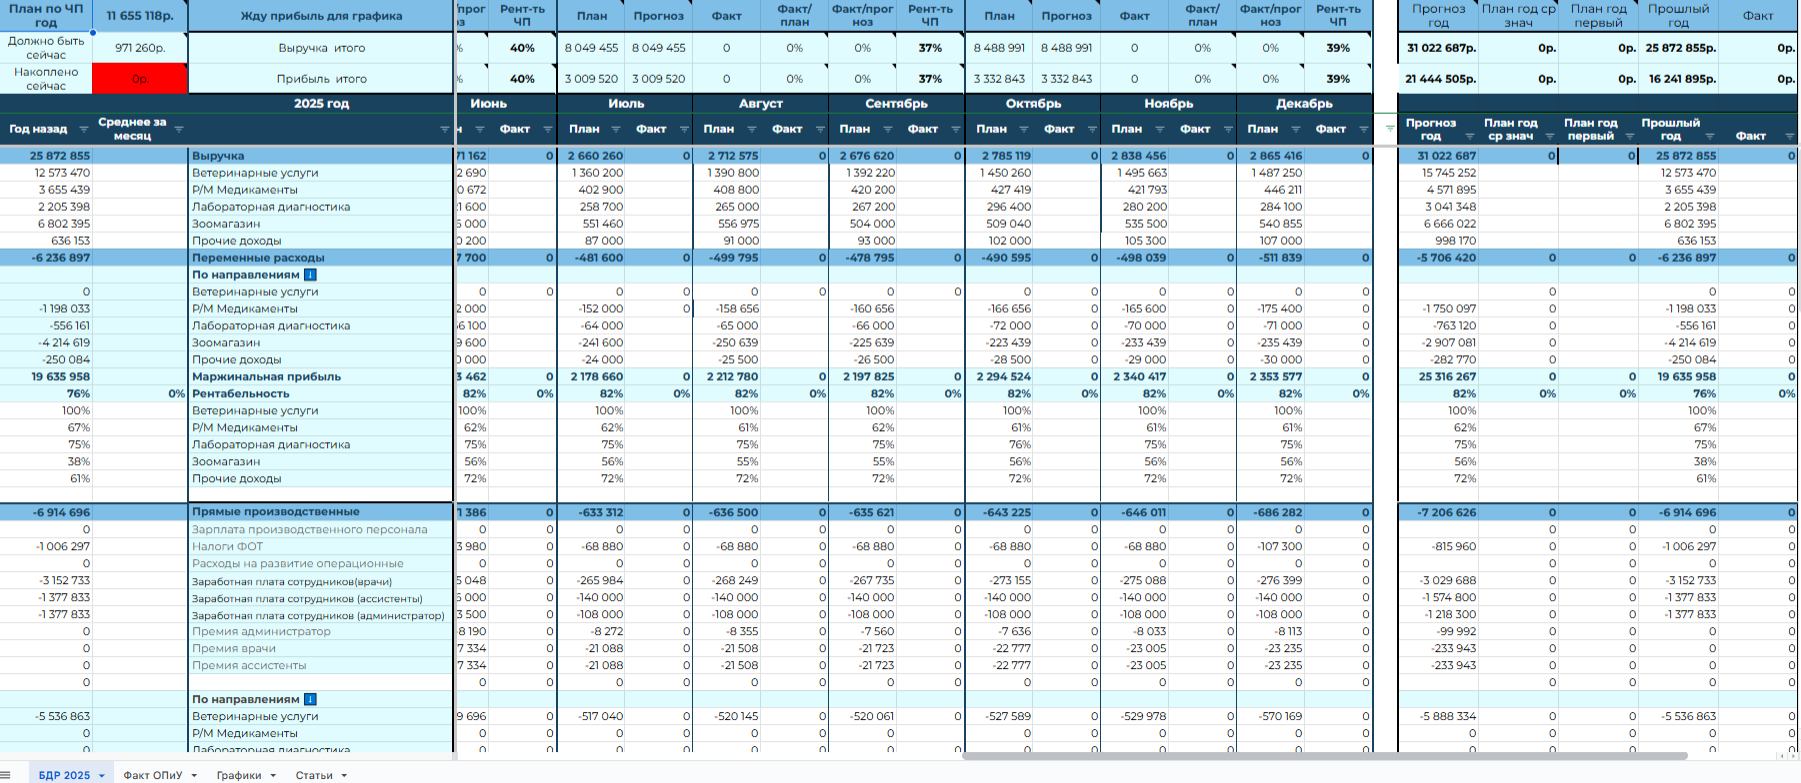Select Прогноз год Выручка value 31 022 687
The height and width of the screenshot is (783, 1801).
(1438, 156)
